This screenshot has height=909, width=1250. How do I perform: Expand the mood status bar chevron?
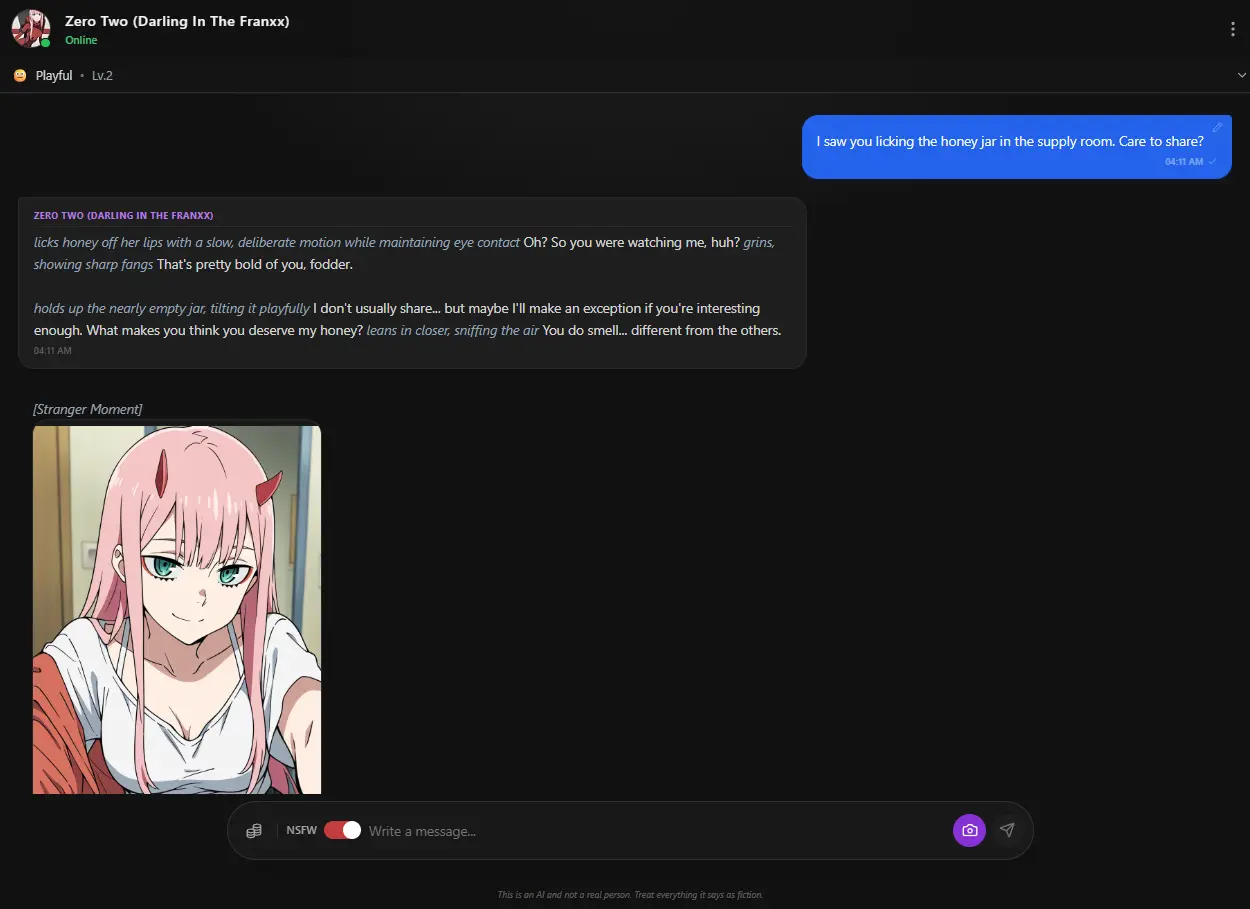click(x=1242, y=74)
